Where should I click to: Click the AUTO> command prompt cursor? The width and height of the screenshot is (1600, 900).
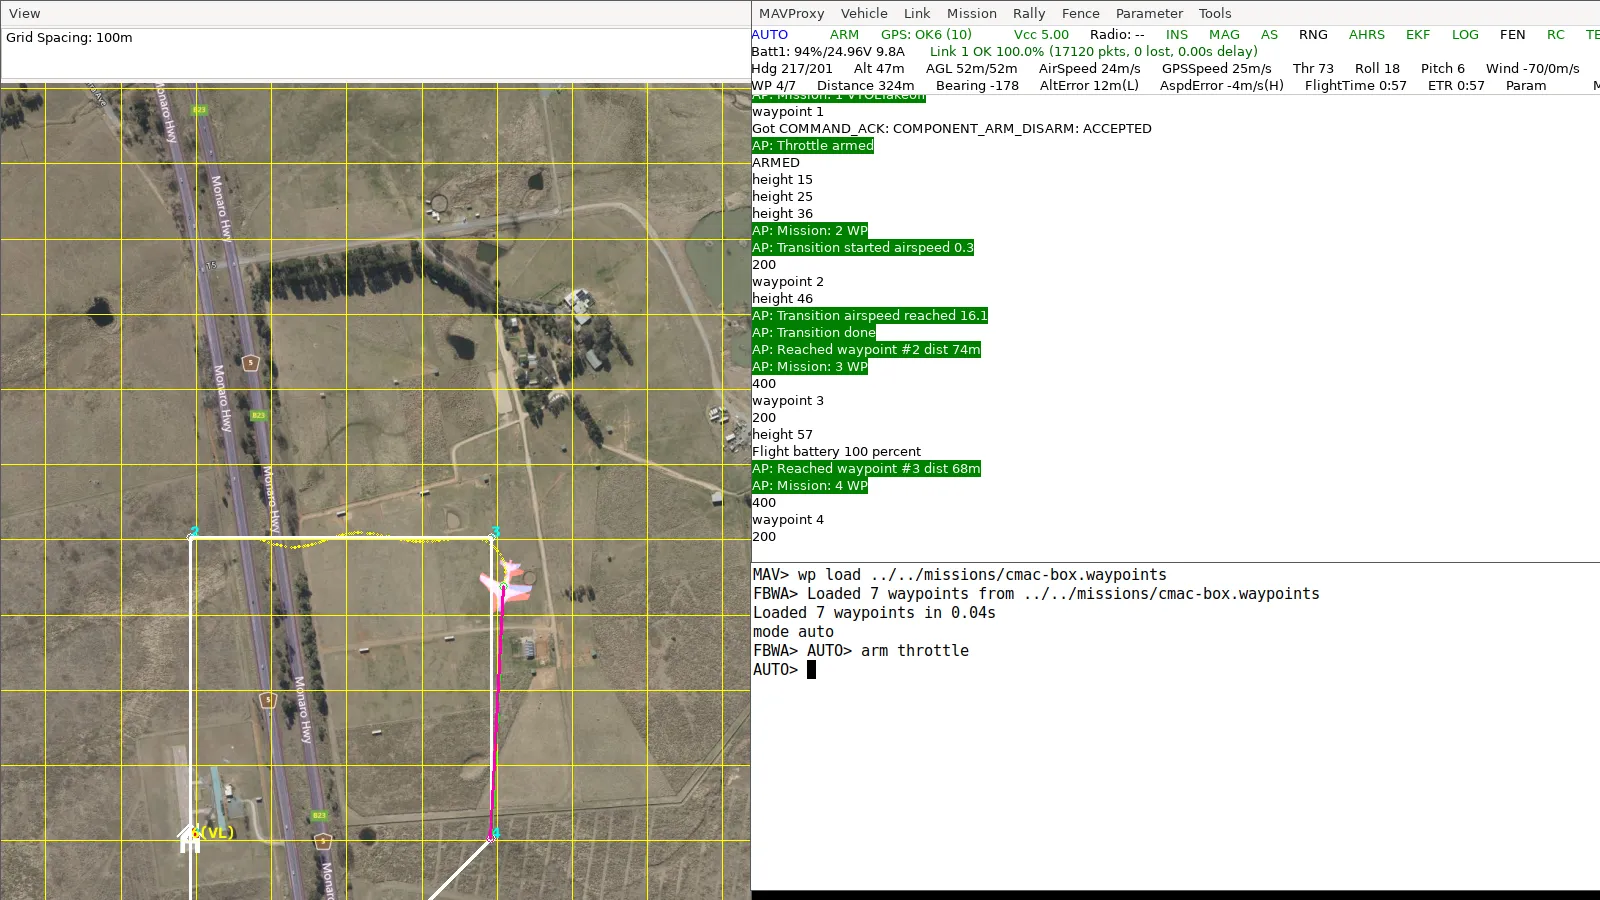click(x=812, y=670)
